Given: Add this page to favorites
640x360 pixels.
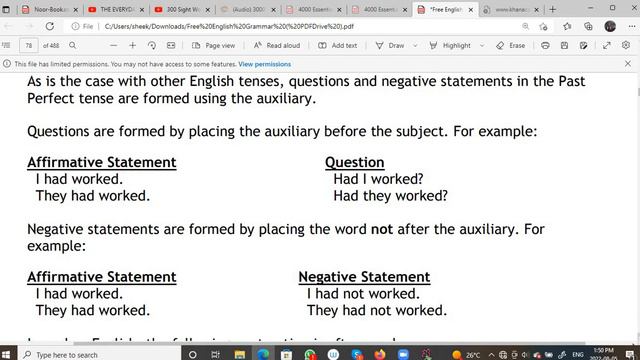Looking at the screenshot, I should pos(543,27).
